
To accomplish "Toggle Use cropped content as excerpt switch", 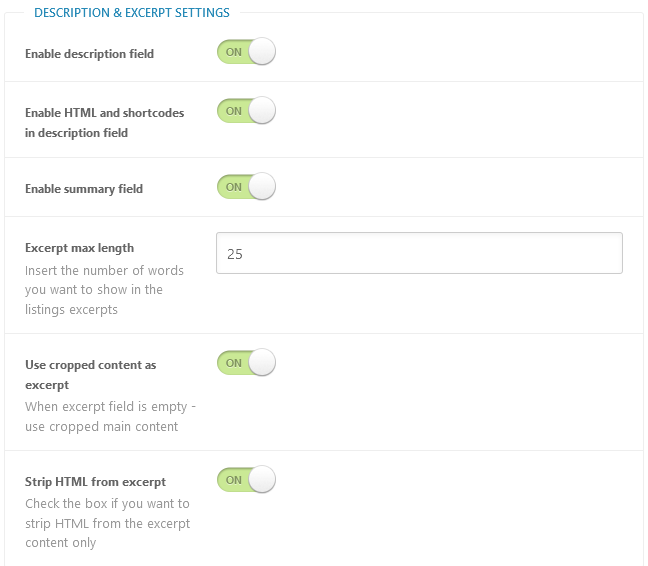I will (246, 363).
